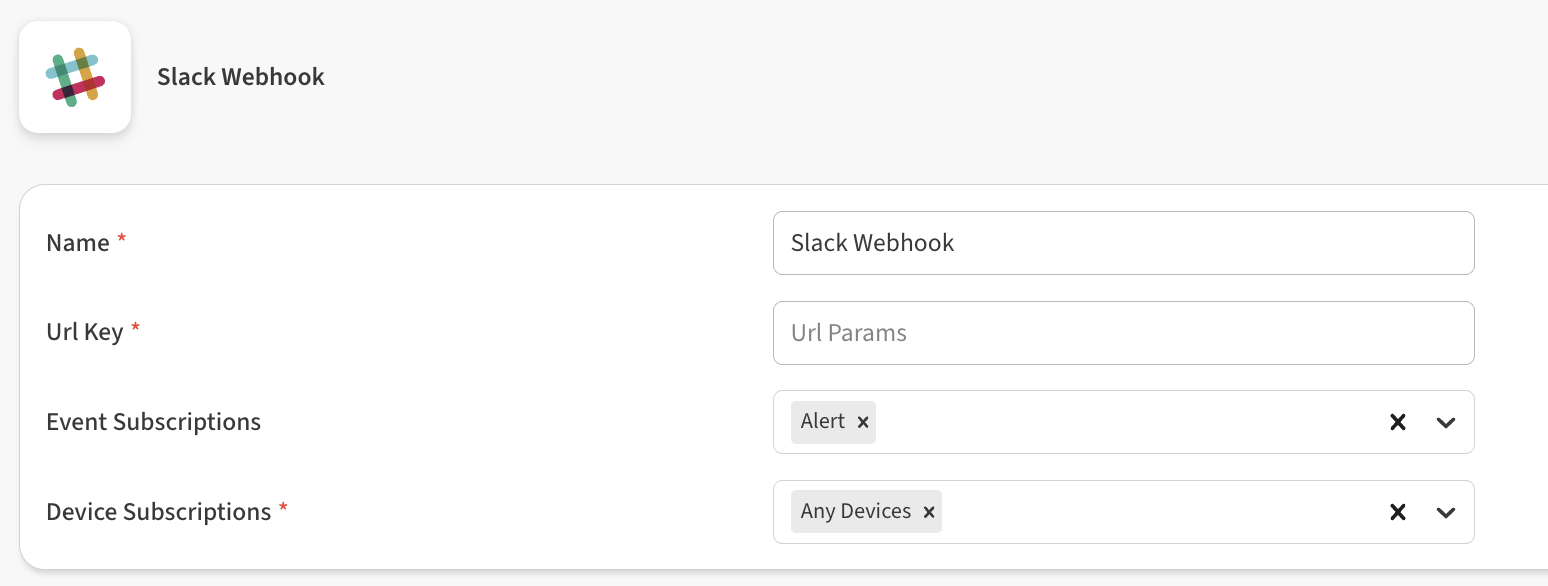
Task: Click the Slack logo icon
Action: (74, 77)
